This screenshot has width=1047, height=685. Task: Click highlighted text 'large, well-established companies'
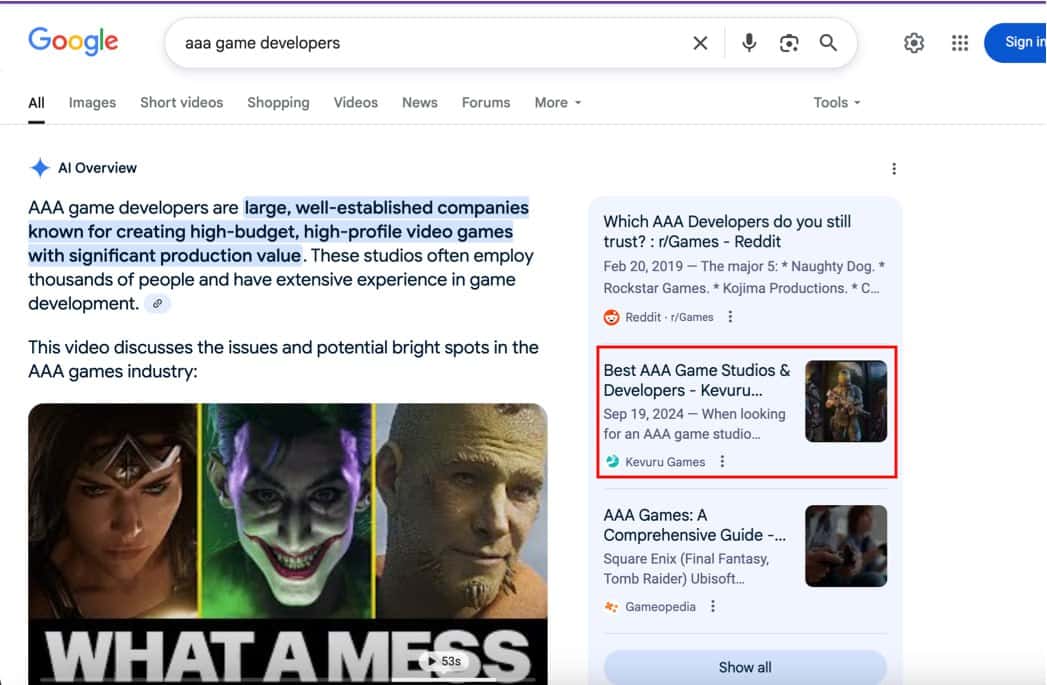click(x=387, y=208)
